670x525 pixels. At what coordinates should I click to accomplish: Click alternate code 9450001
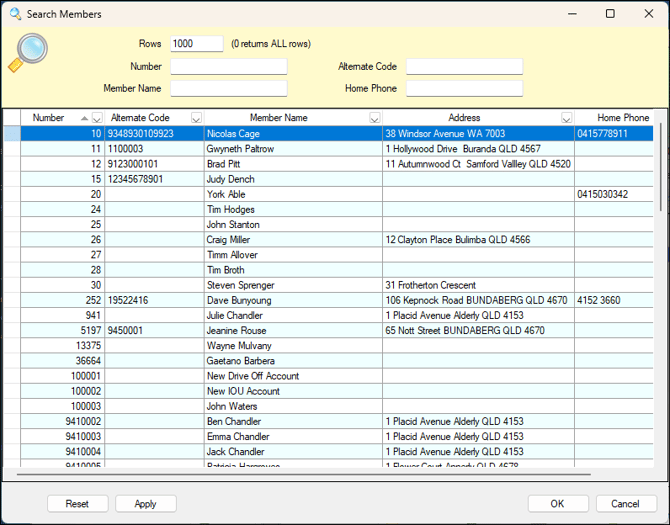click(125, 331)
